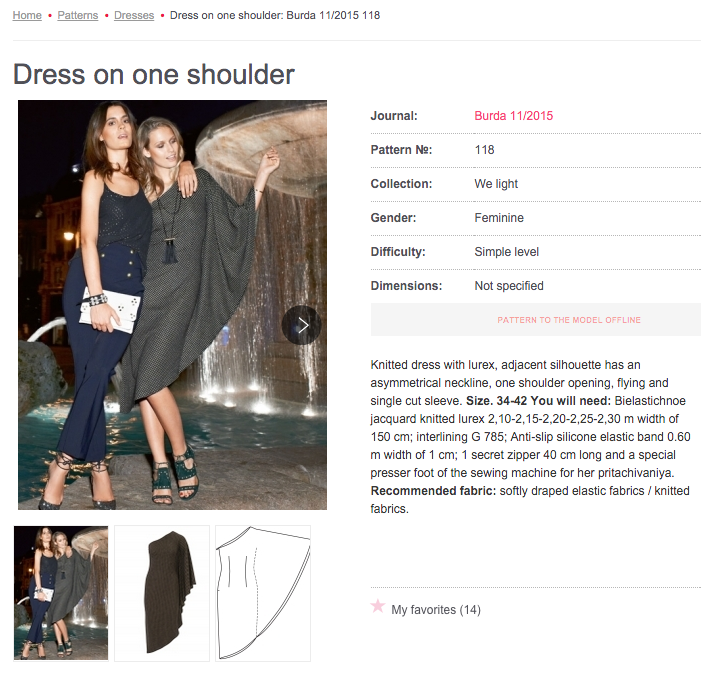Open the Burda 11/2015 journal link
The width and height of the screenshot is (719, 673).
tap(514, 116)
